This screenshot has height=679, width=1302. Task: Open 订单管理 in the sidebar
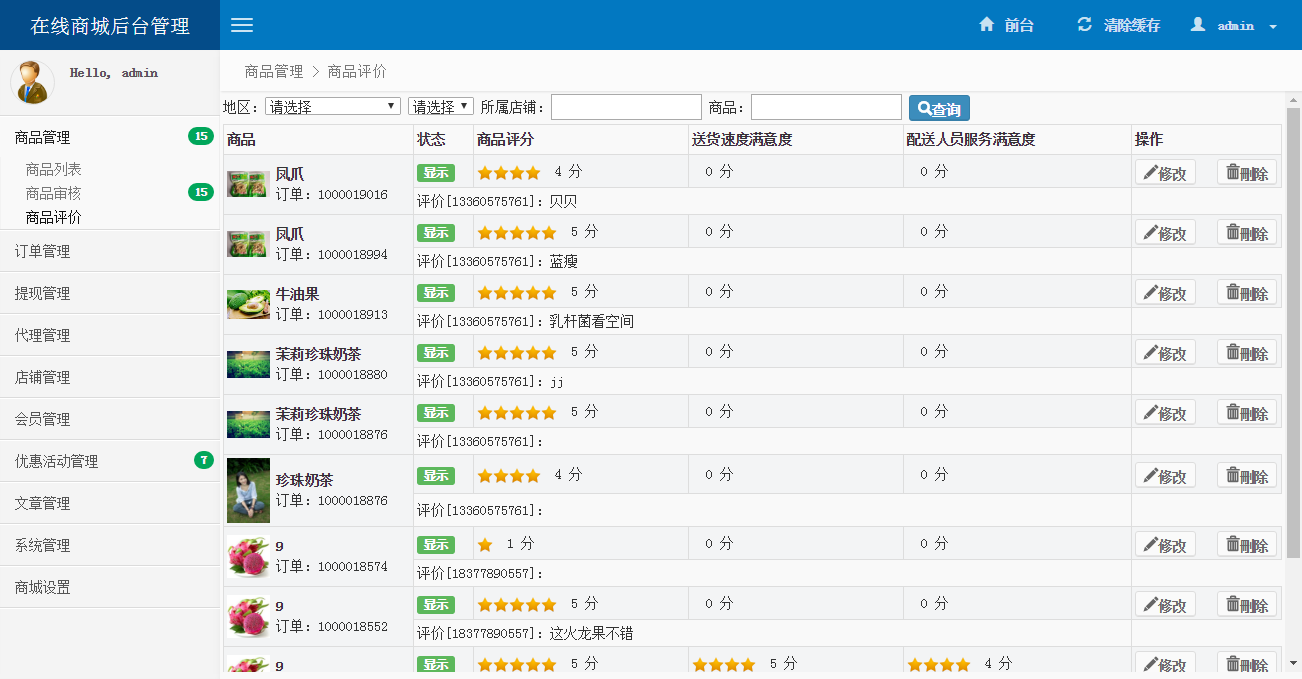click(43, 251)
